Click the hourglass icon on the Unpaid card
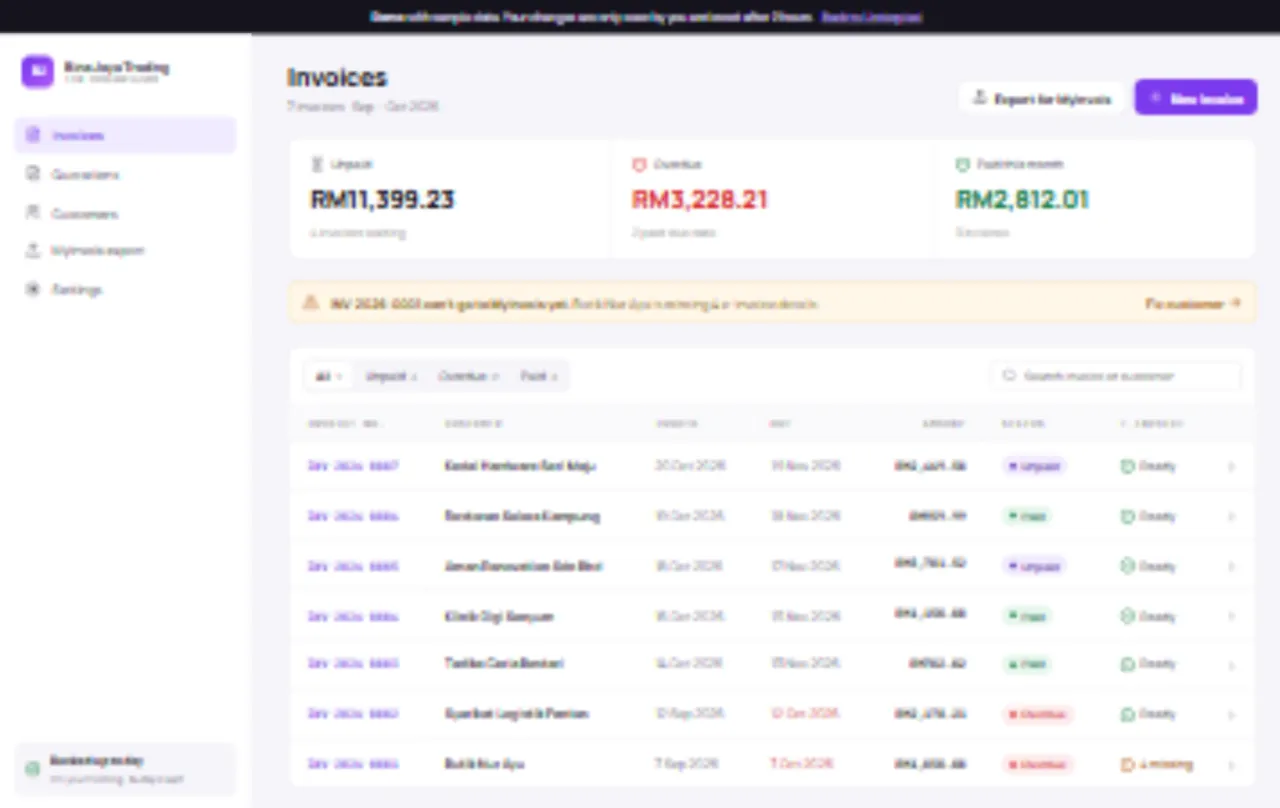The width and height of the screenshot is (1280, 808). 317,164
